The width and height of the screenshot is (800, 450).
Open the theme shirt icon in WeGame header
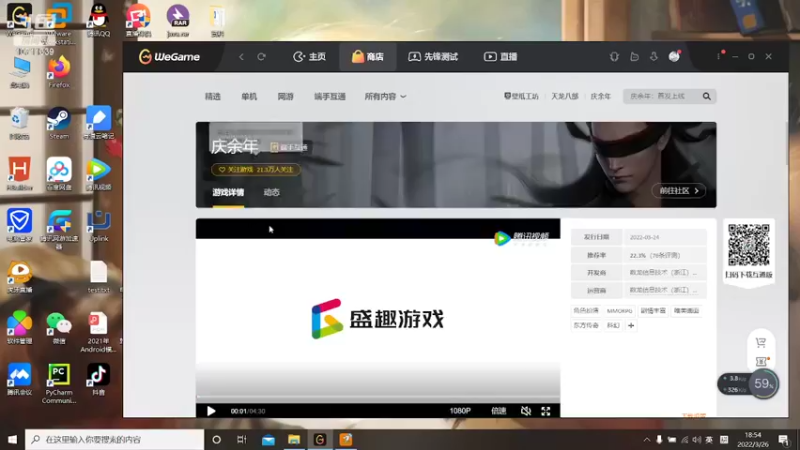[614, 57]
